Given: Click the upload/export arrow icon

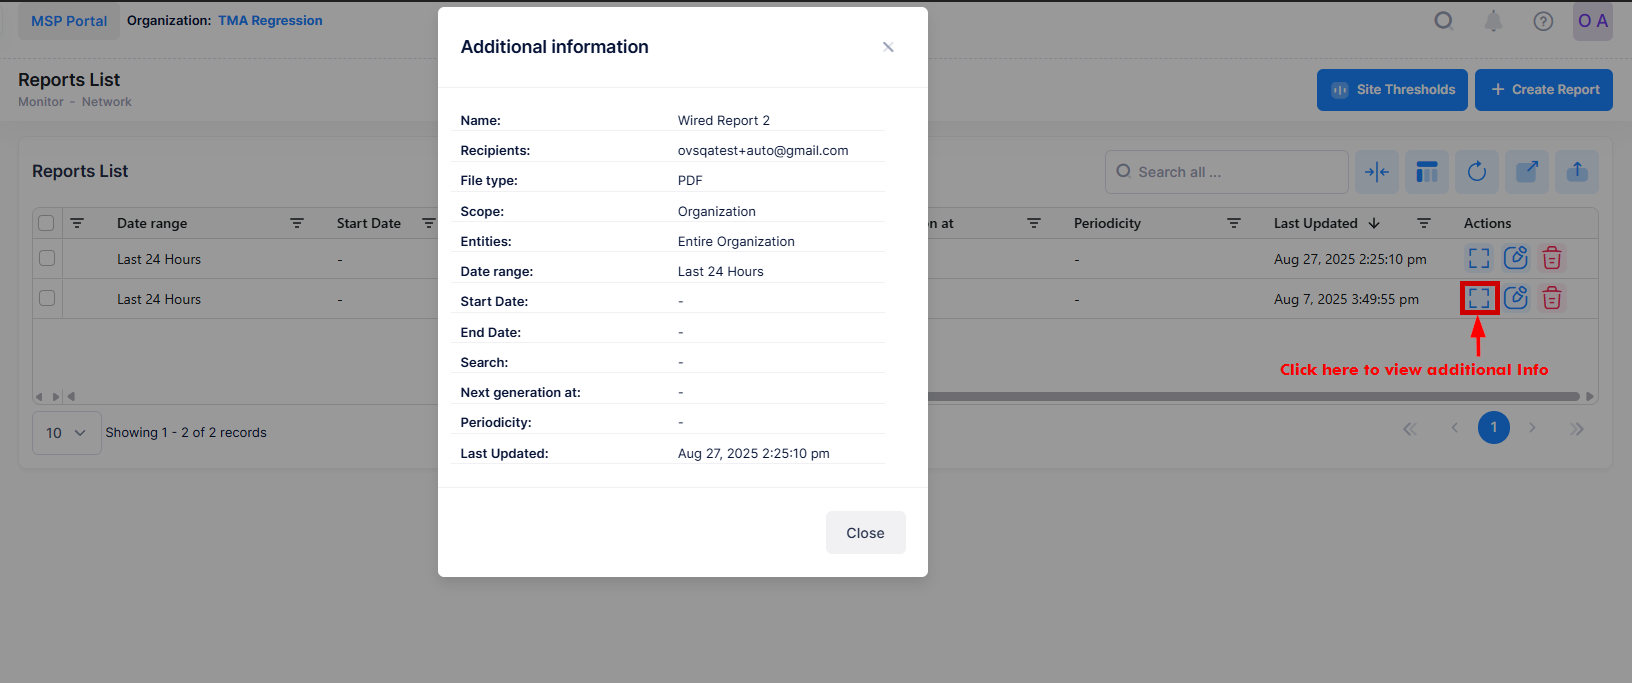Looking at the screenshot, I should [x=1576, y=172].
